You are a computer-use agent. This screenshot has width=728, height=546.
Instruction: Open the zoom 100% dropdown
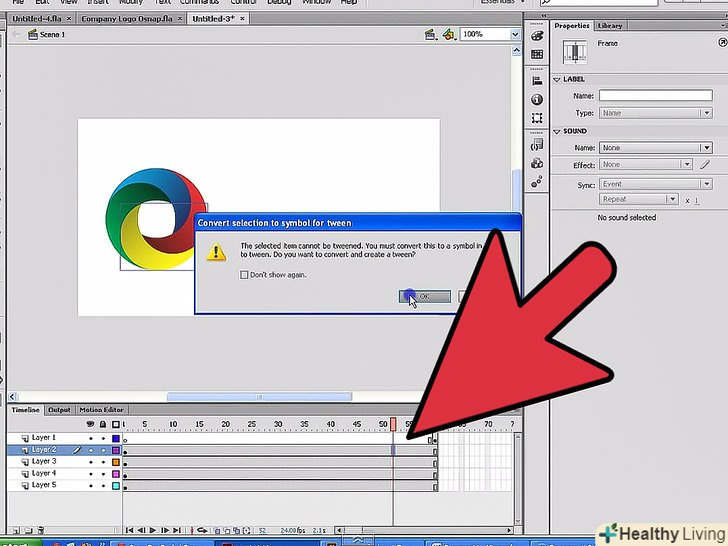514,34
